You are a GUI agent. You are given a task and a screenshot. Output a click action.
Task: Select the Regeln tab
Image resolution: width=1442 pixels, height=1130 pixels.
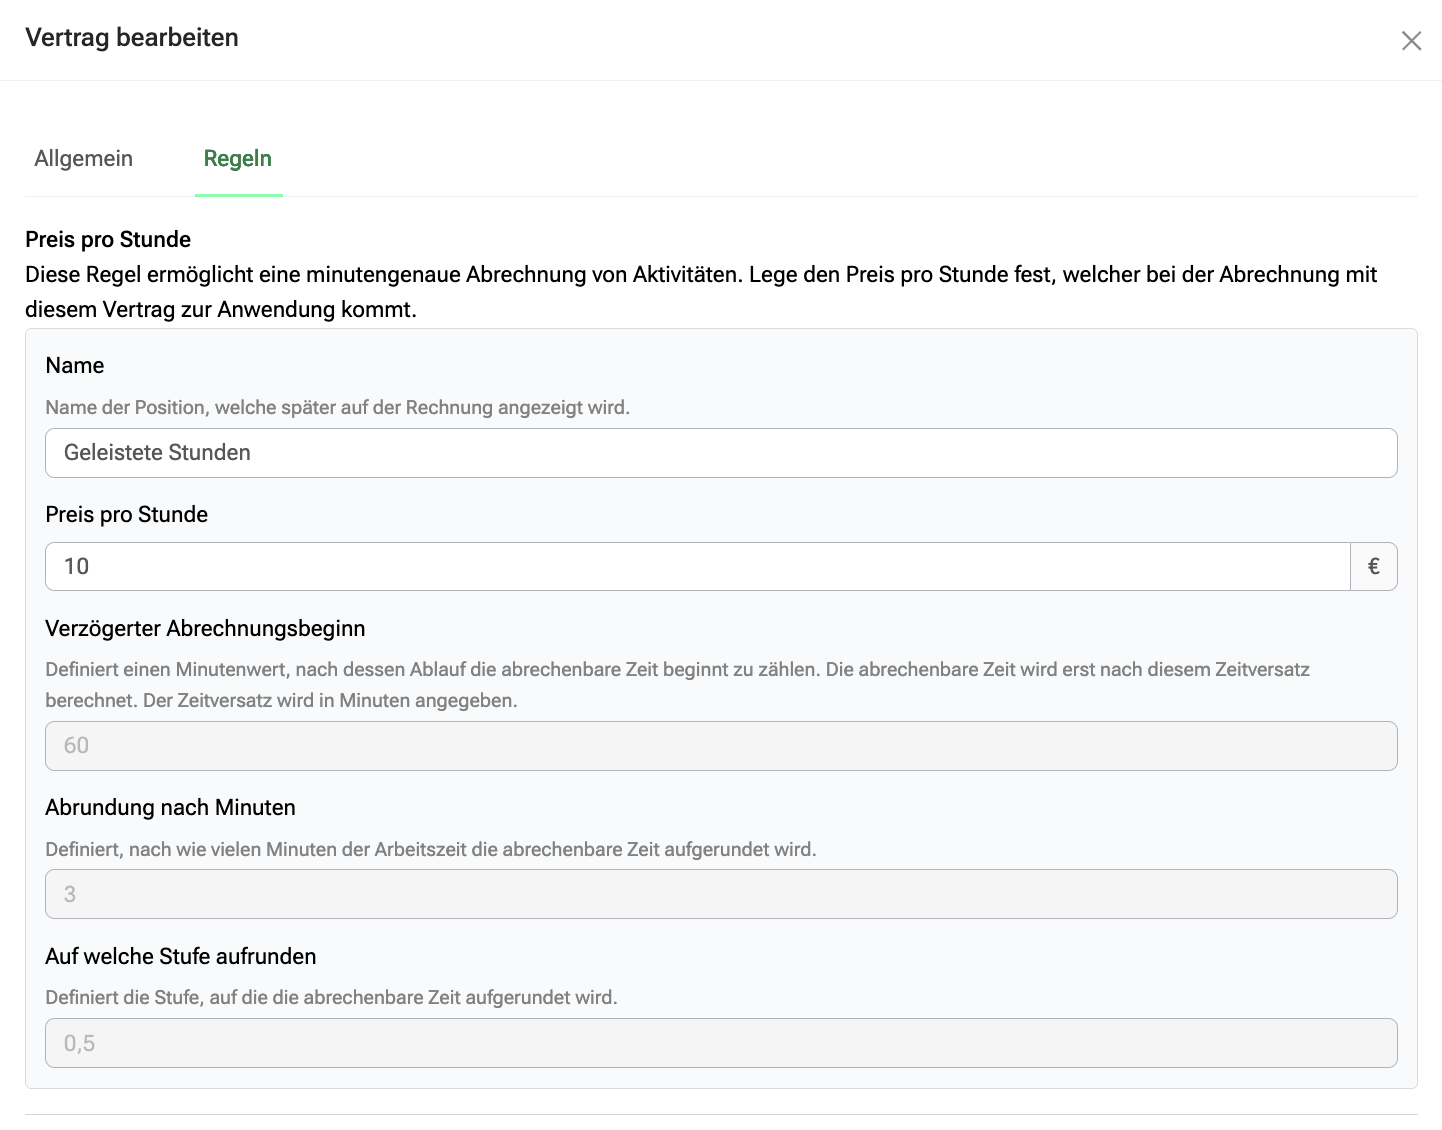pos(238,159)
